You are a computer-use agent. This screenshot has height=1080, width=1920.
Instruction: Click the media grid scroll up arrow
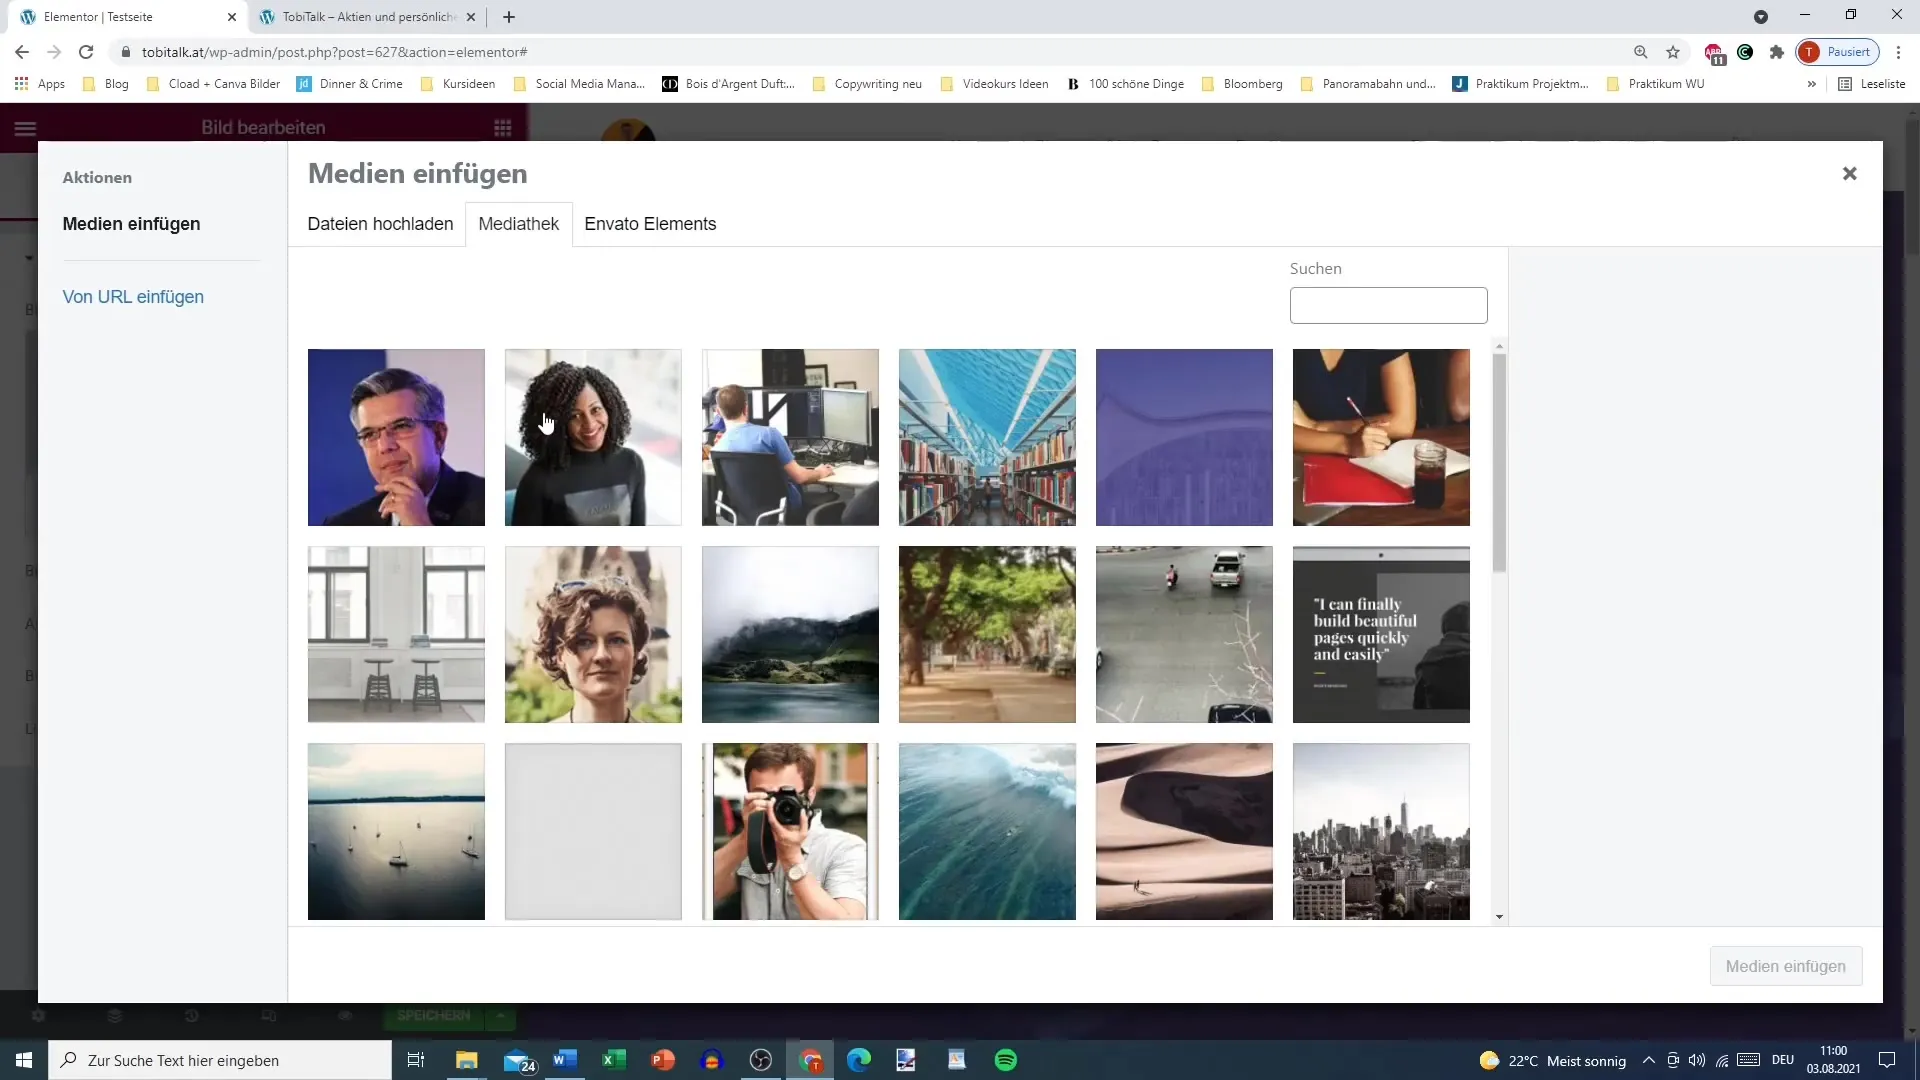point(1498,346)
